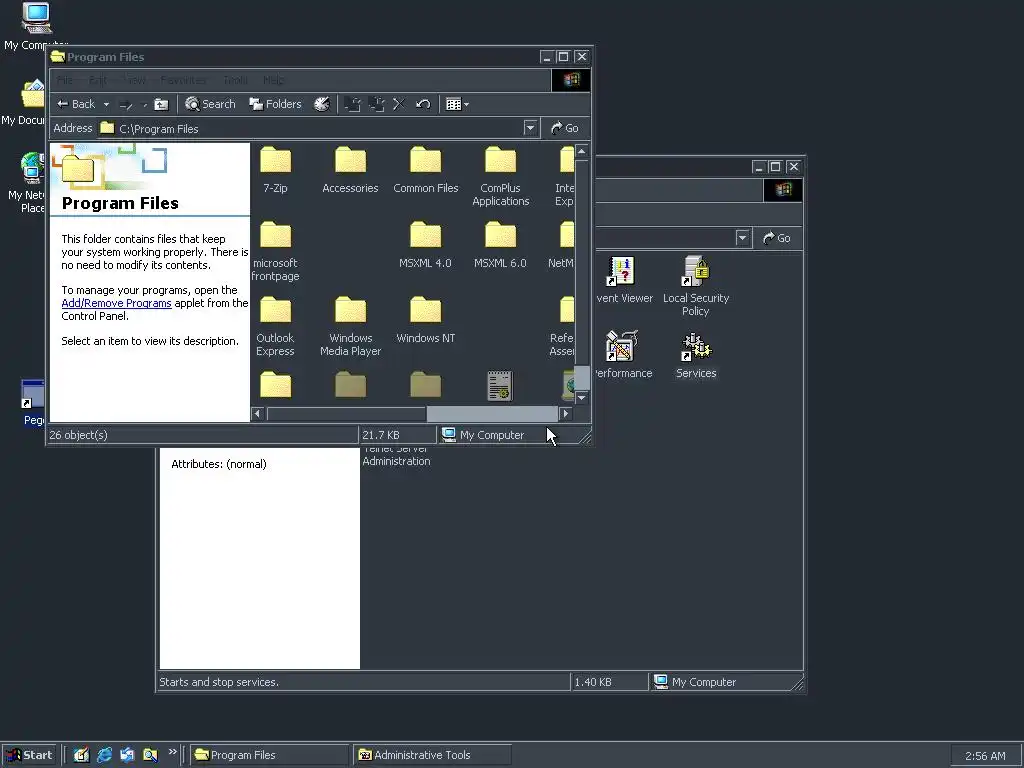Click the '26 object(s)' status bar text
Viewport: 1024px width, 768px height.
[78, 435]
